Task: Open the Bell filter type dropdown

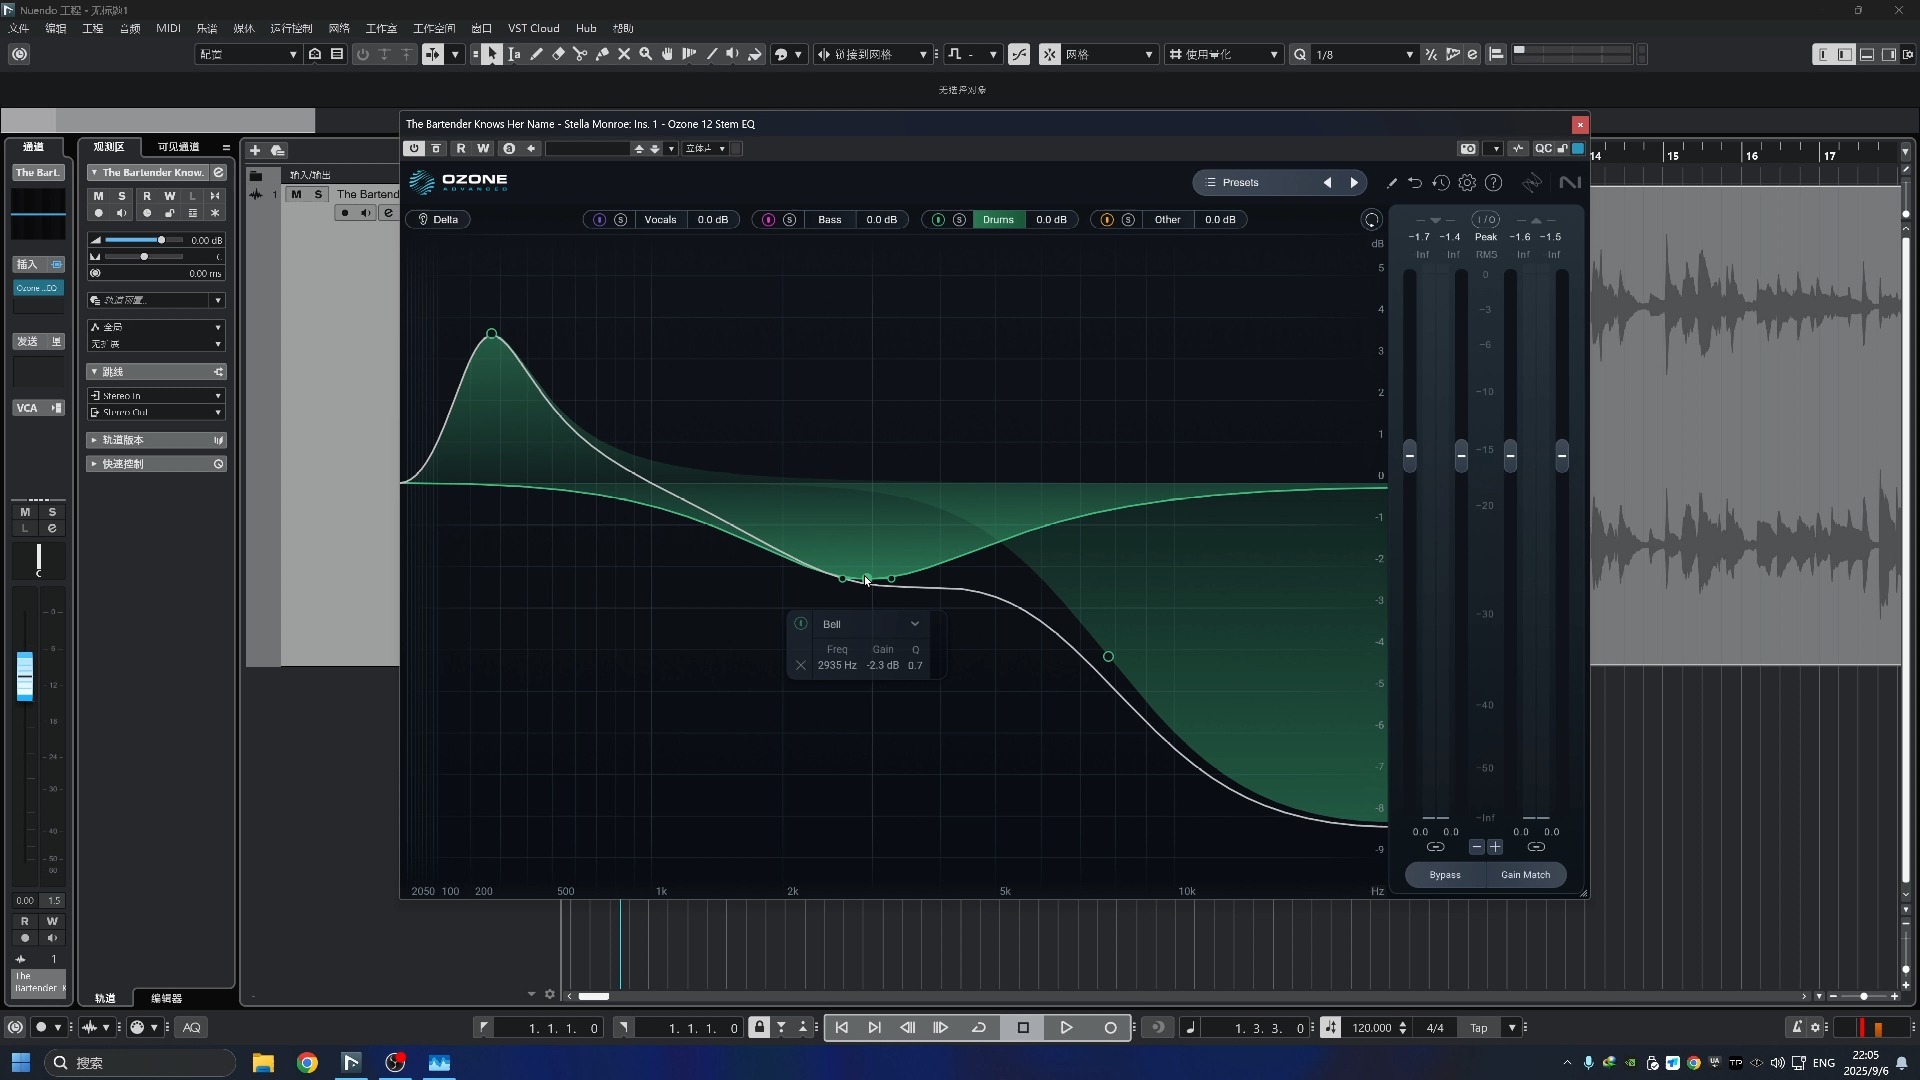Action: [870, 625]
